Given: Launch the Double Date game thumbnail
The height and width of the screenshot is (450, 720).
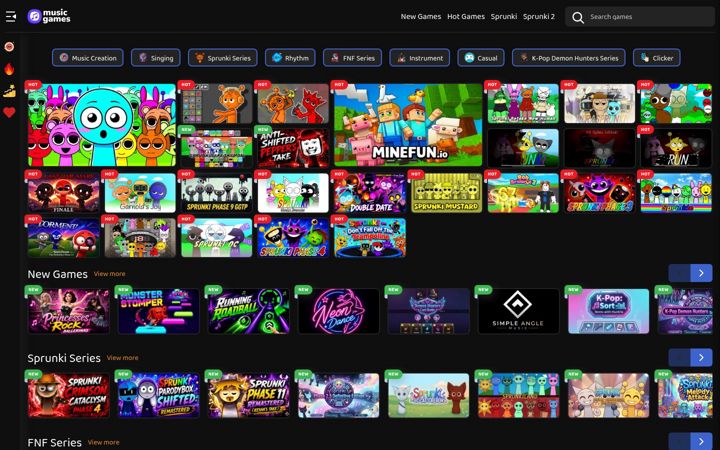Looking at the screenshot, I should [x=370, y=192].
